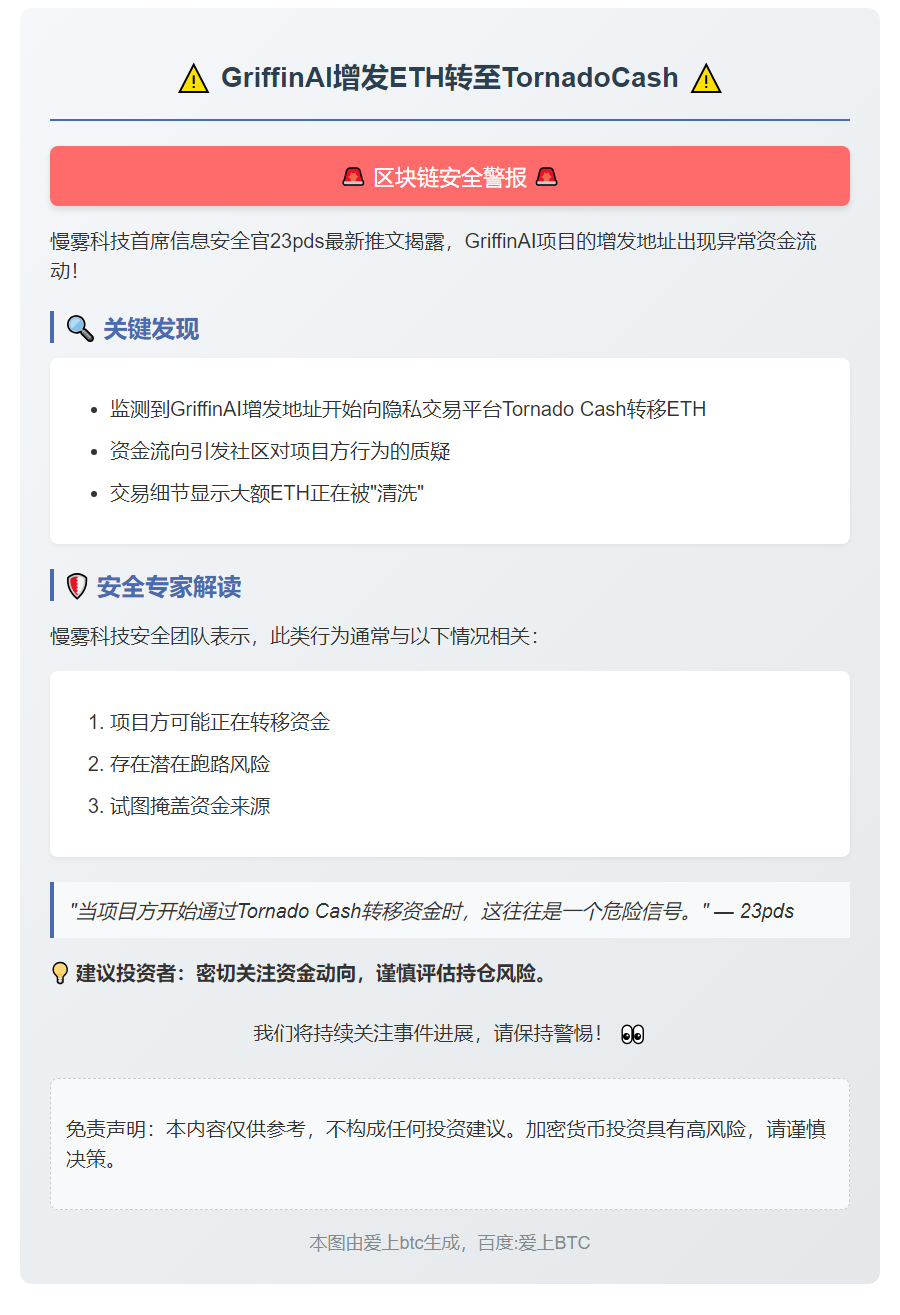Image resolution: width=900 pixels, height=1315 pixels.
Task: Click the shield icon beside 安全专家解读
Action: [x=77, y=586]
